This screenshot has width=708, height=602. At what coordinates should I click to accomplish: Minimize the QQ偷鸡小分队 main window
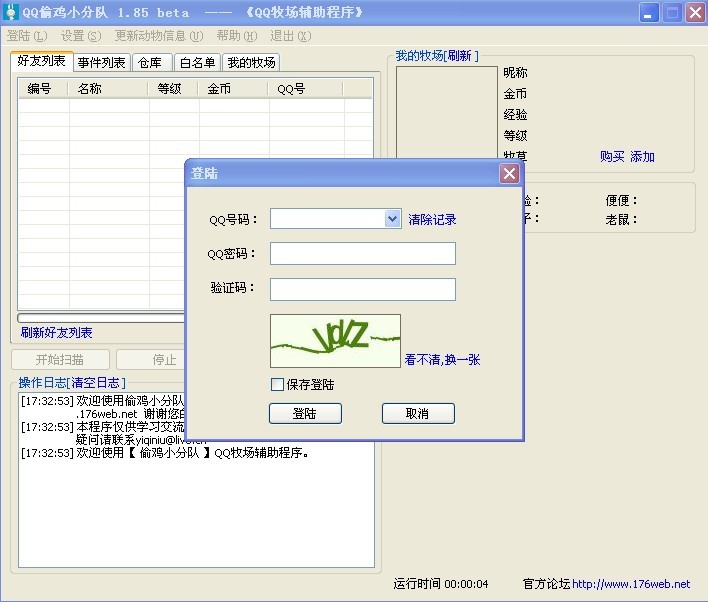649,12
